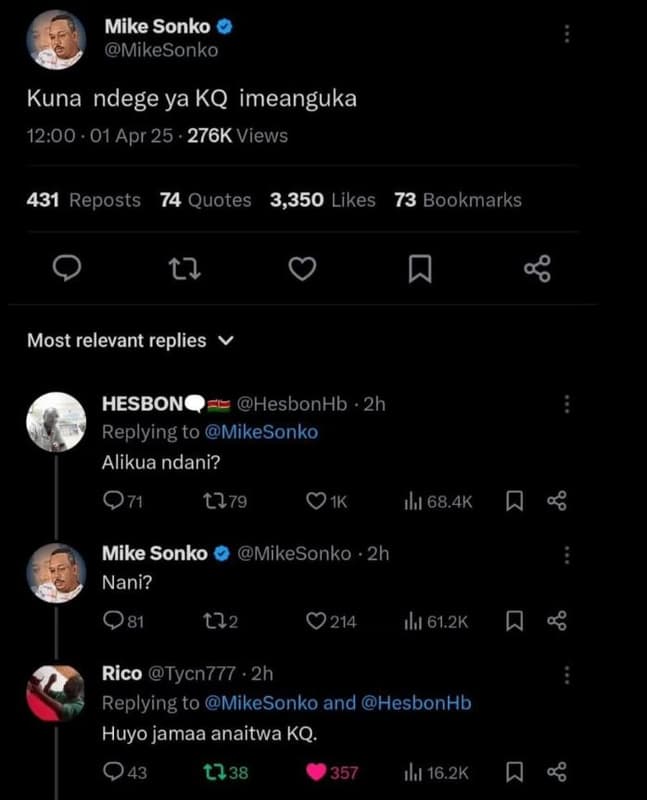The image size is (647, 800).
Task: Expand the 'Most relevant replies' sorting dropdown
Action: pyautogui.click(x=130, y=340)
